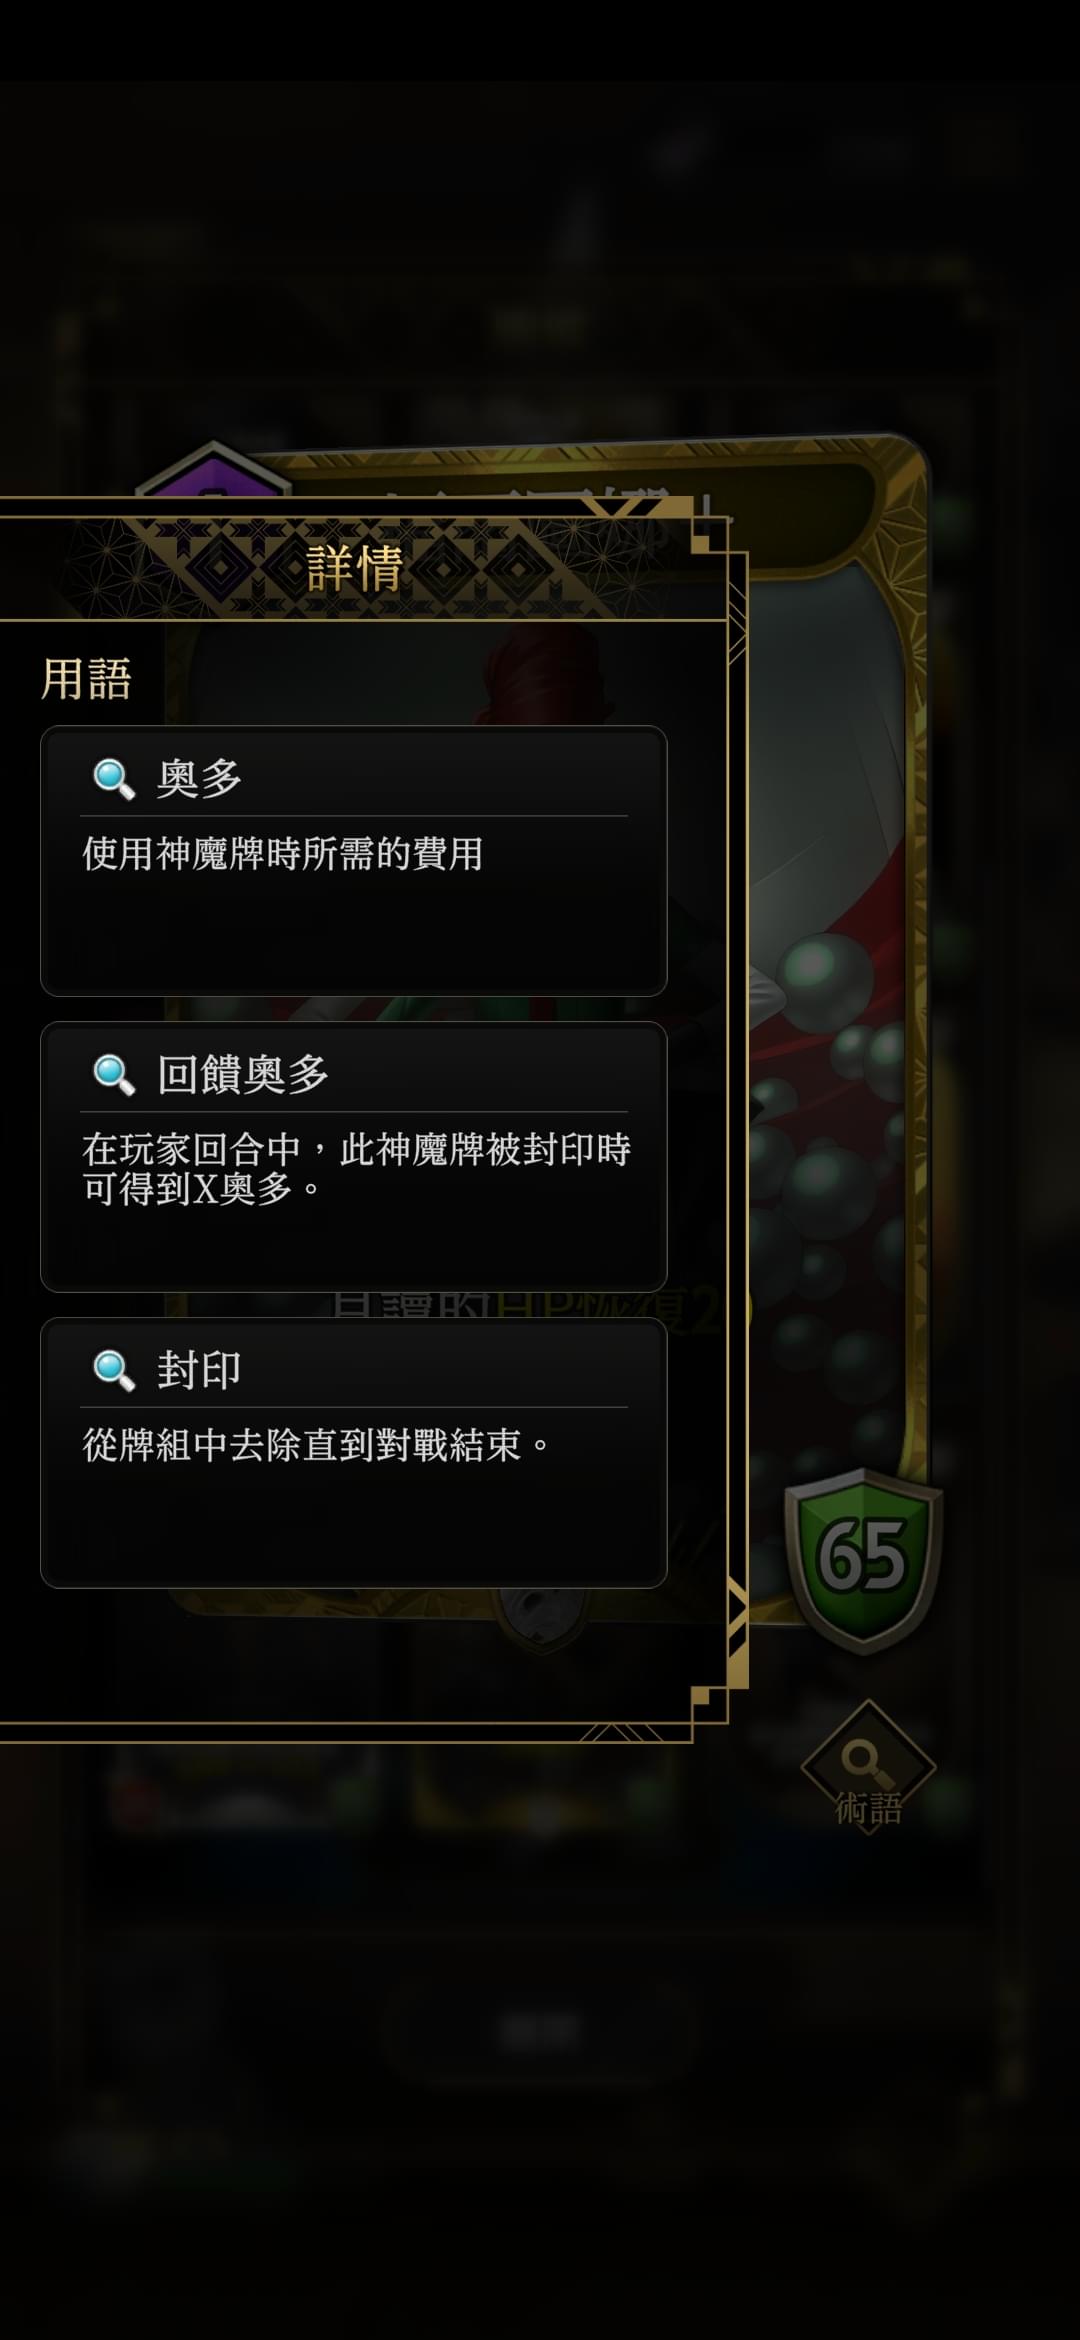Viewport: 1080px width, 2340px height.
Task: Select the 奧多 term heading
Action: click(199, 779)
